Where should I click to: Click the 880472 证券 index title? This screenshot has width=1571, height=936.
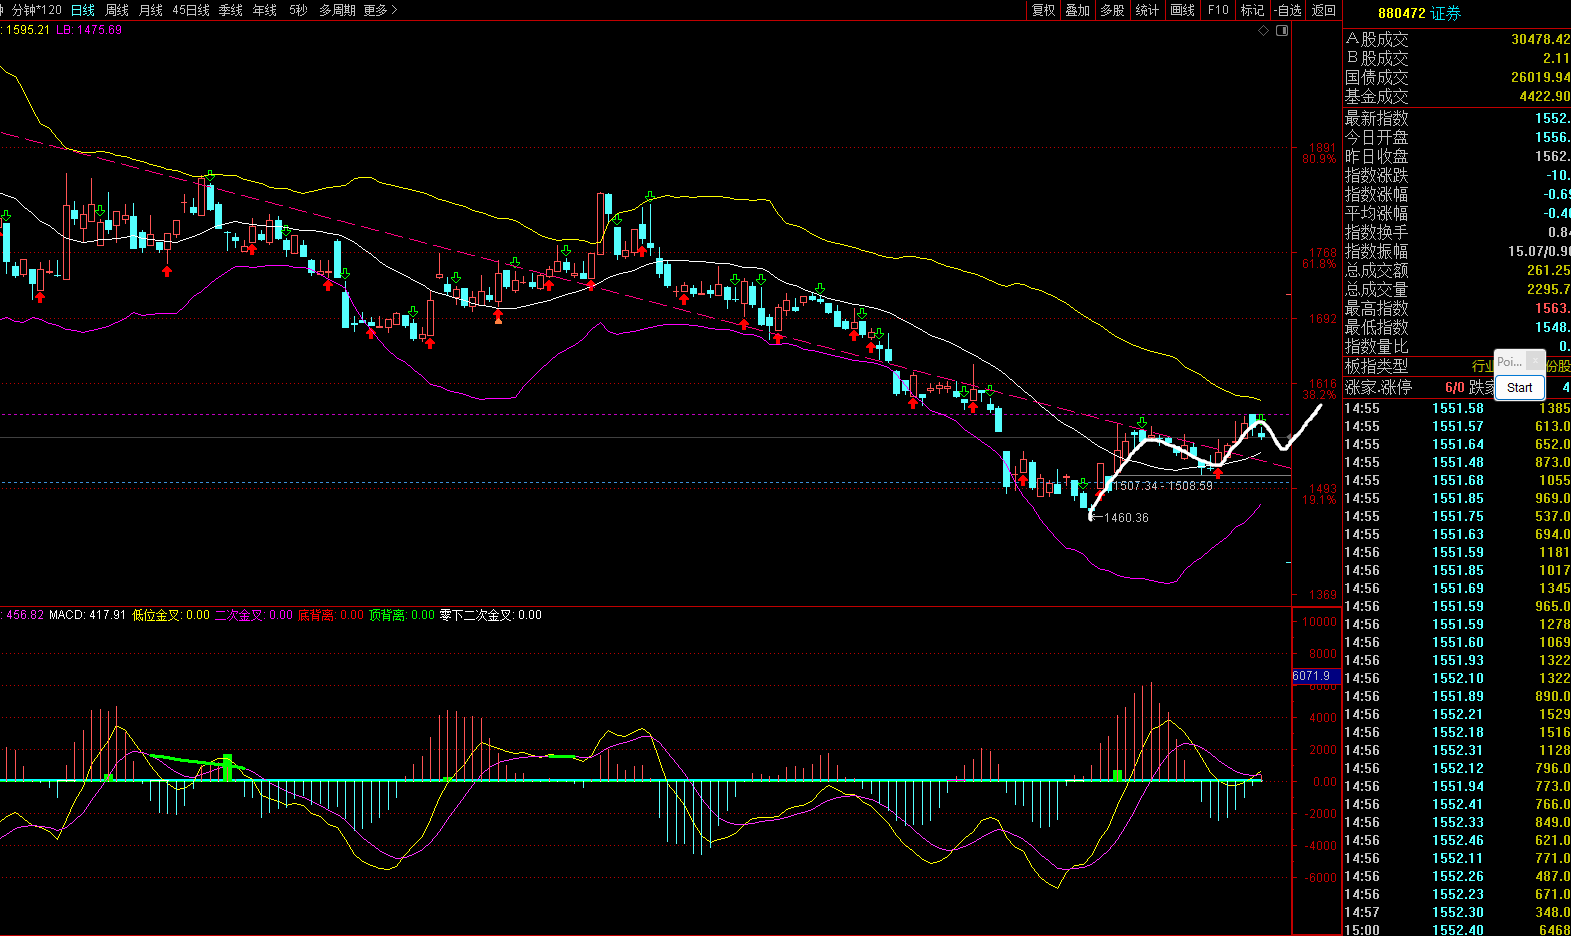(1419, 13)
